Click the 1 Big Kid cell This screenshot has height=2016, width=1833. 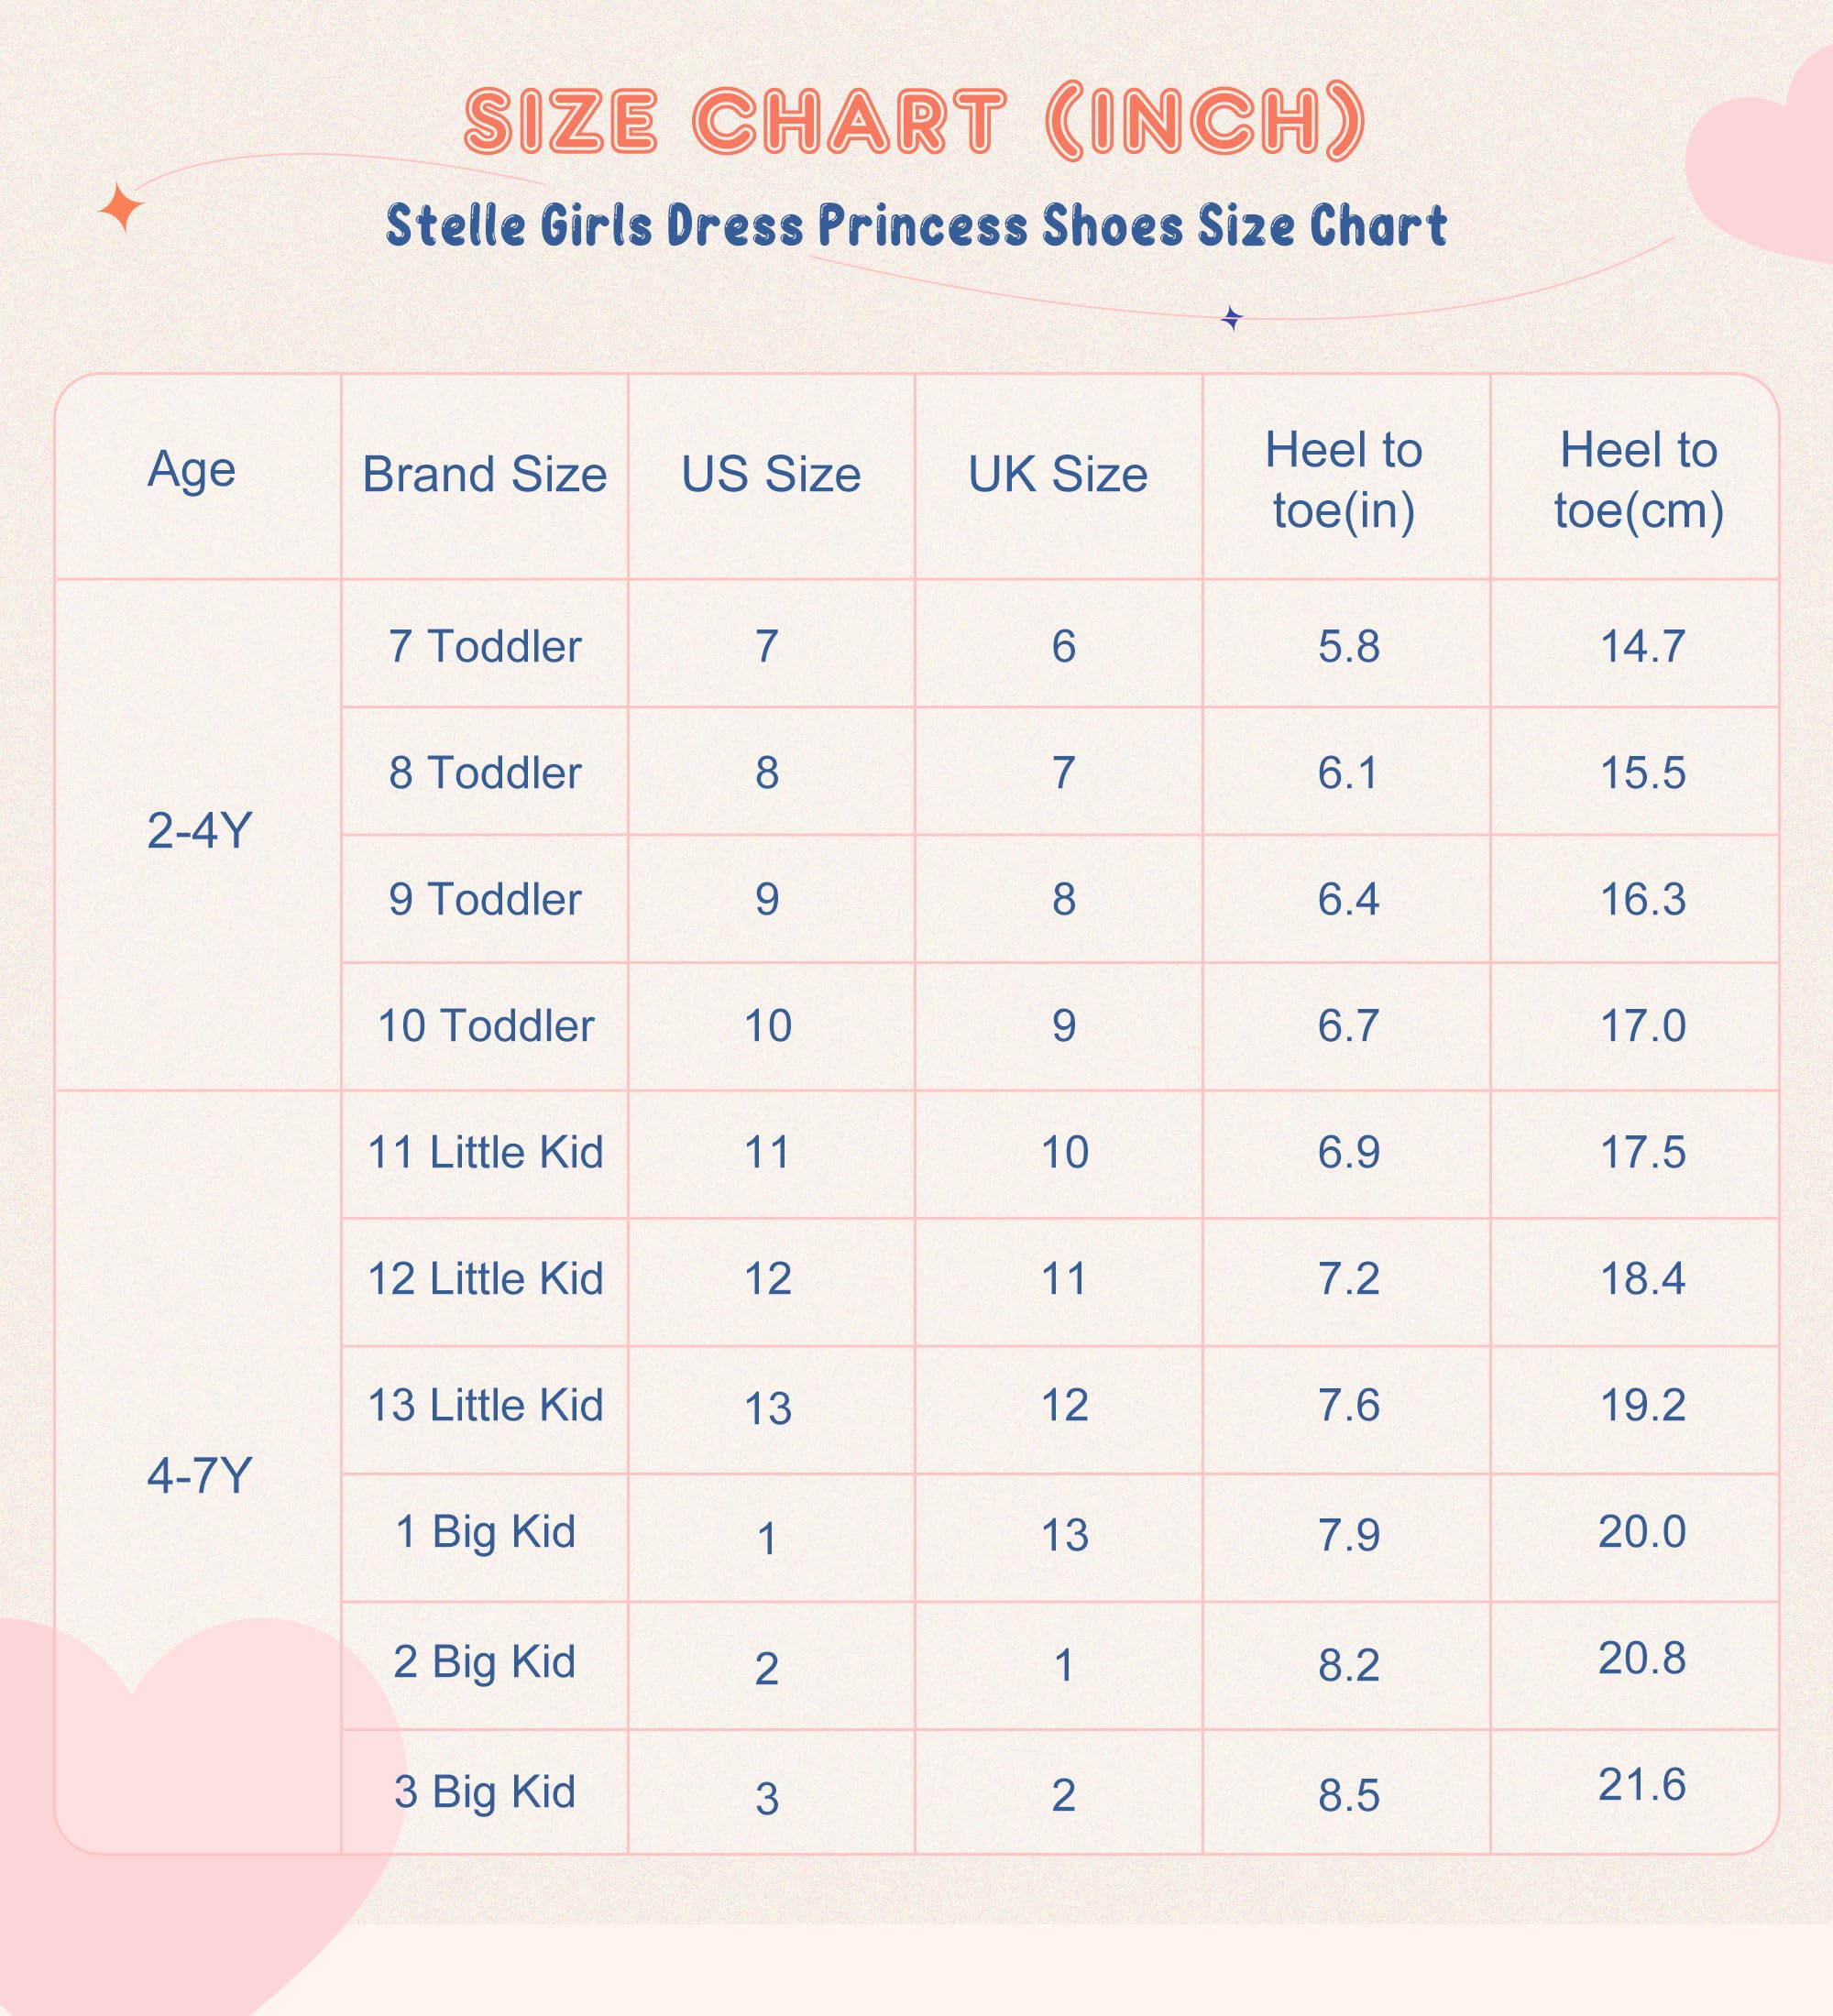click(x=485, y=1532)
